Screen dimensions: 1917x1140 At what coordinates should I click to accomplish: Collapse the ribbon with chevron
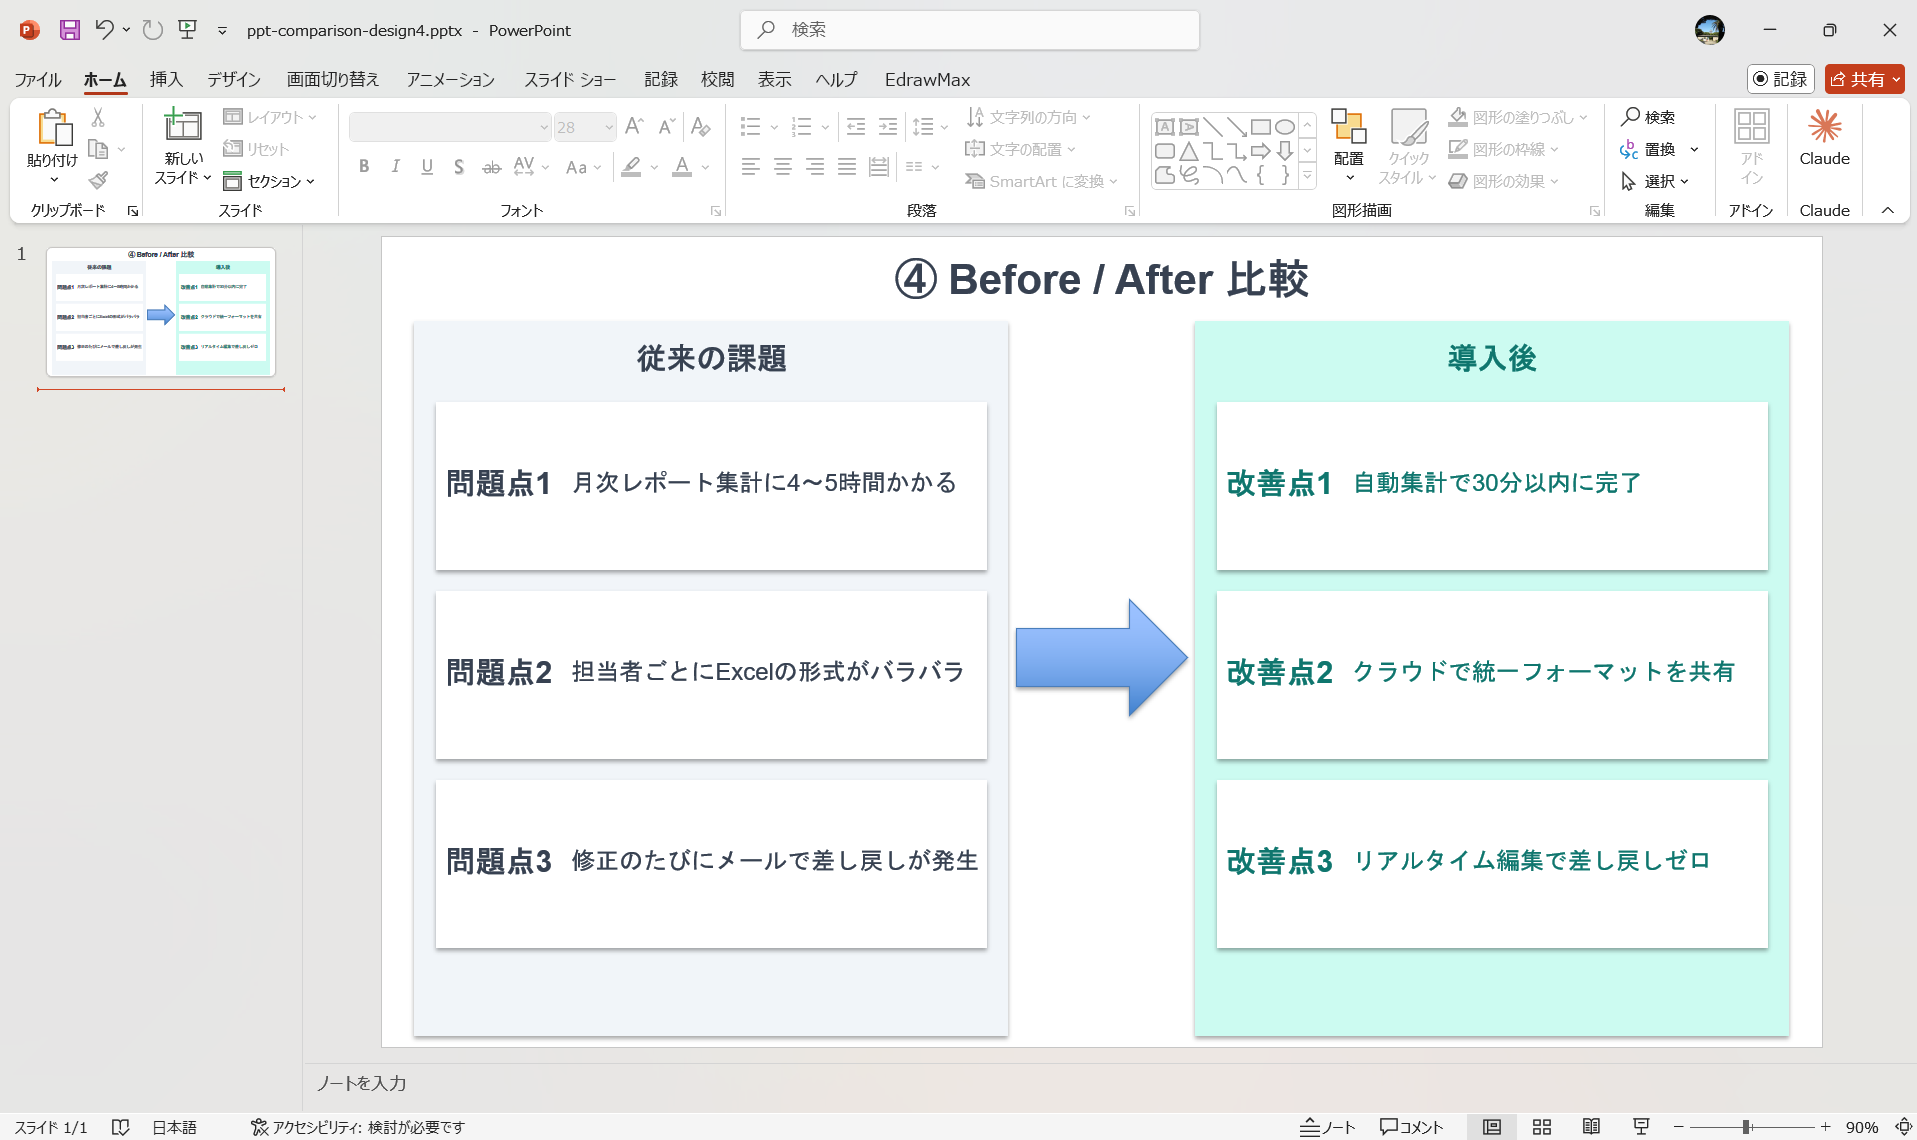pos(1888,210)
